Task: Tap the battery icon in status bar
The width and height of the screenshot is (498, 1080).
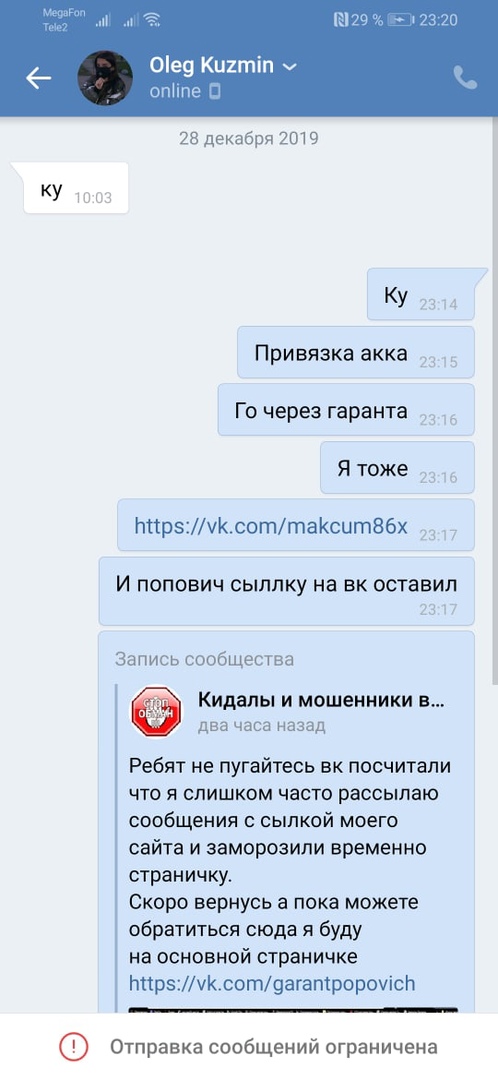Action: (401, 20)
